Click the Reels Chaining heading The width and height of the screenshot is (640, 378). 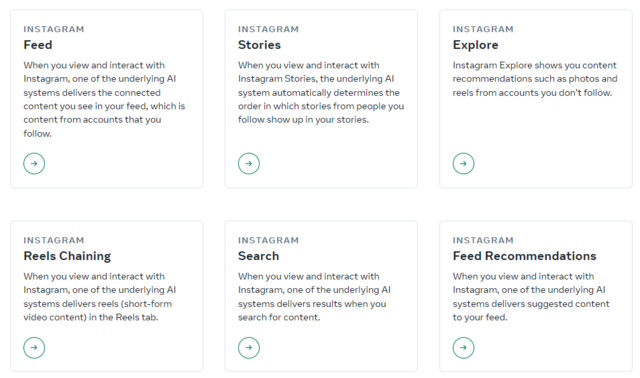(x=67, y=256)
